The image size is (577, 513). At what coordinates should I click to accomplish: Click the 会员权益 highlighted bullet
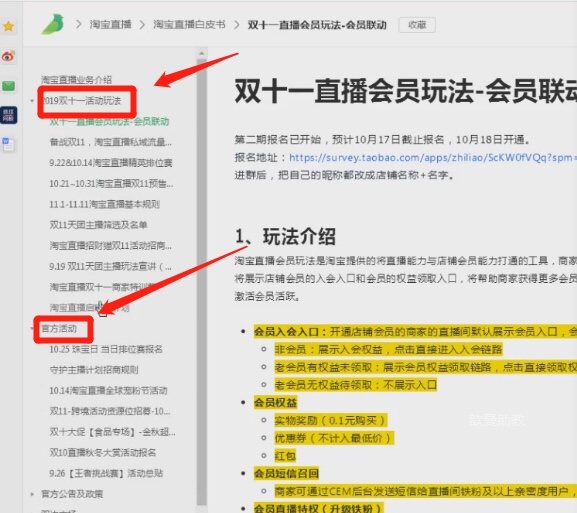pos(275,402)
